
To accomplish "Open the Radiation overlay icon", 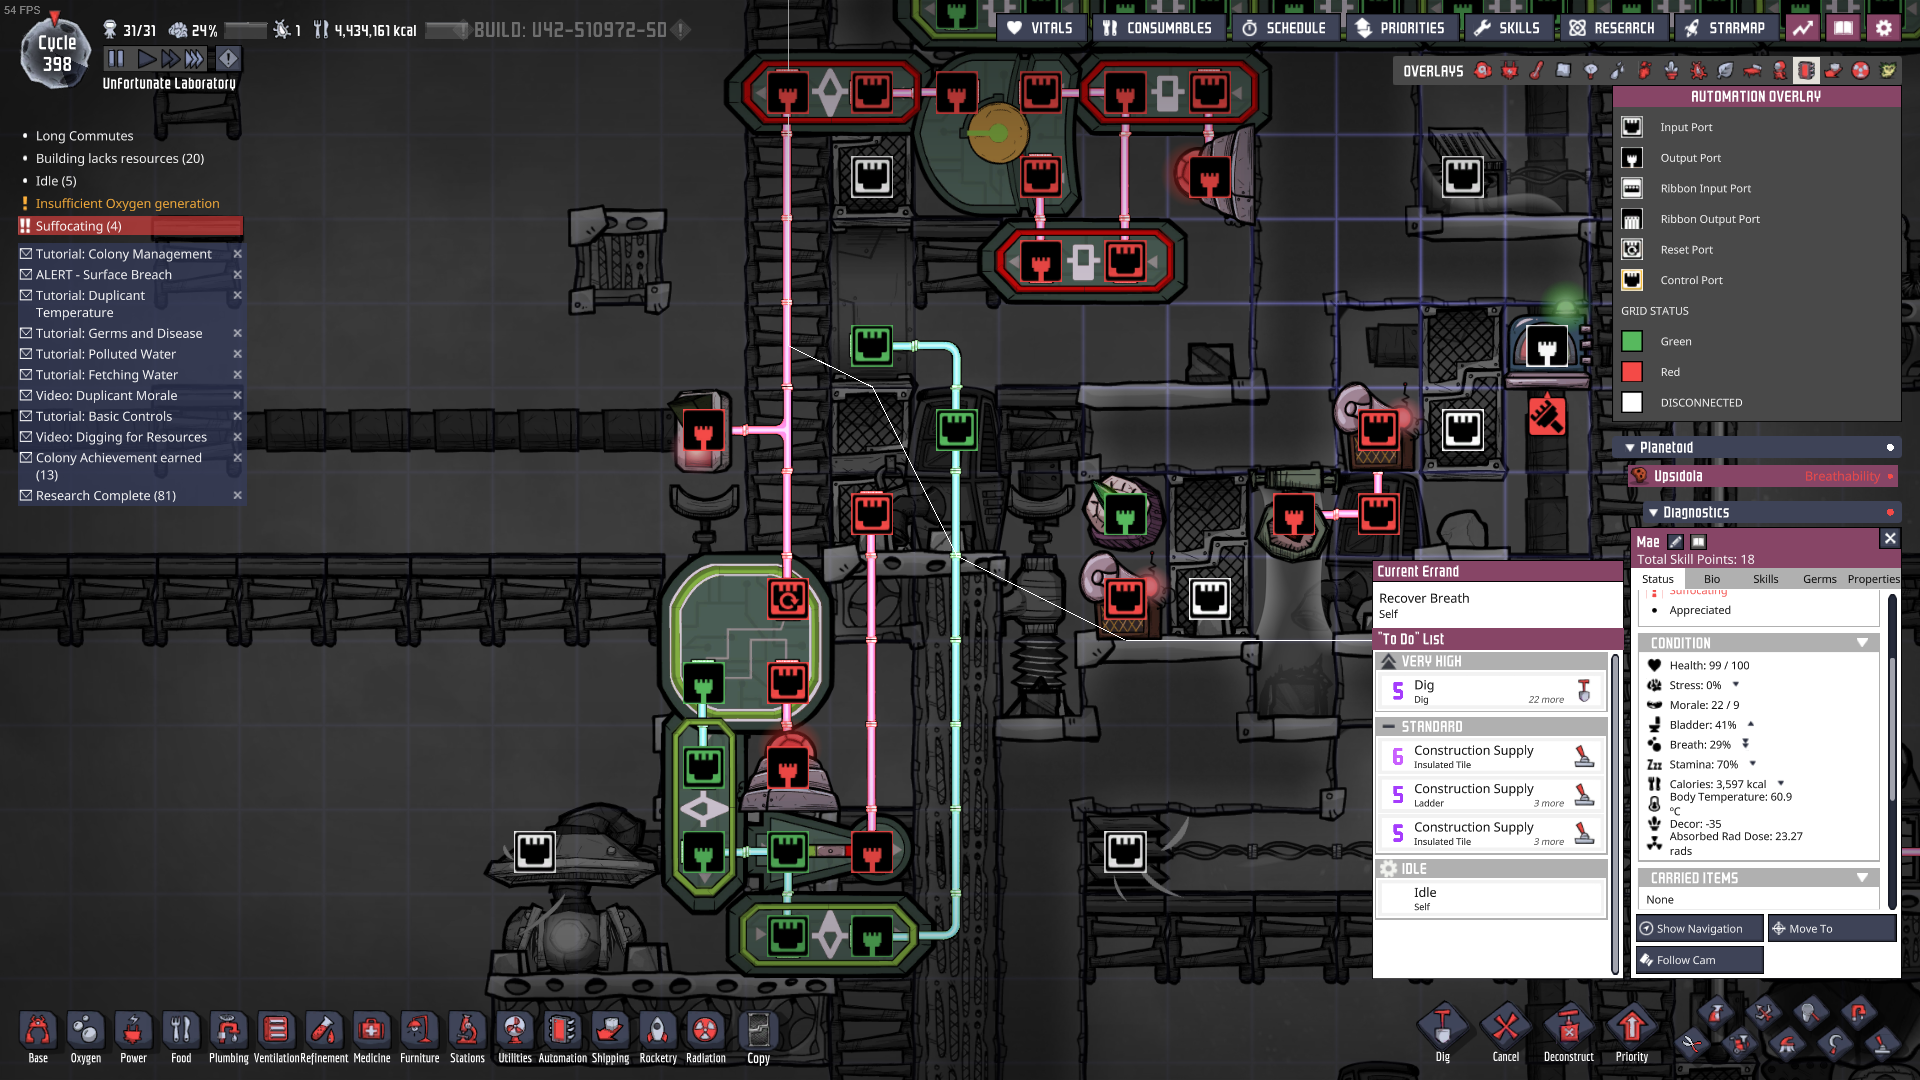I will [1861, 70].
